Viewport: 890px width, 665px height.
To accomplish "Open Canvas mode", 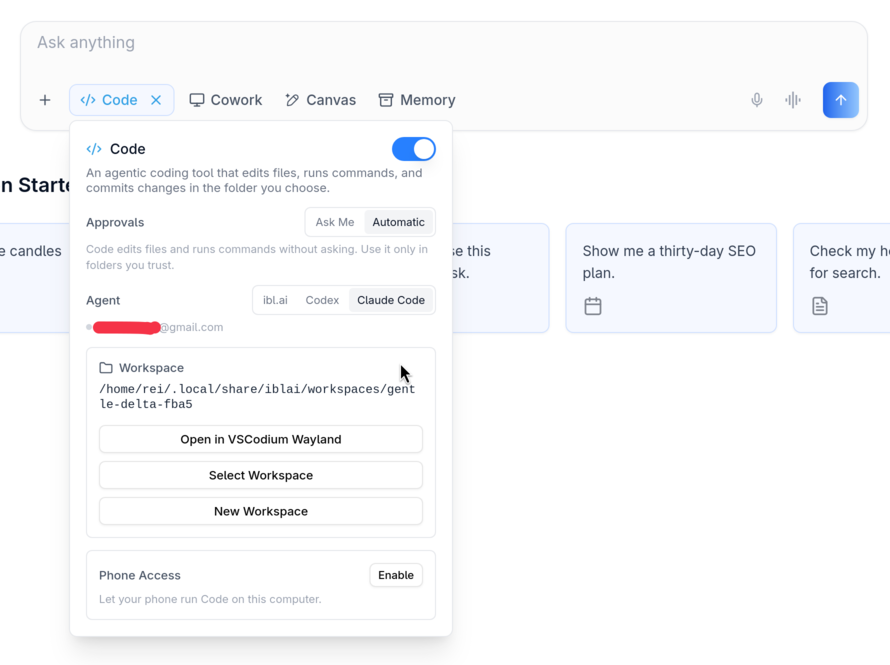I will pos(321,100).
